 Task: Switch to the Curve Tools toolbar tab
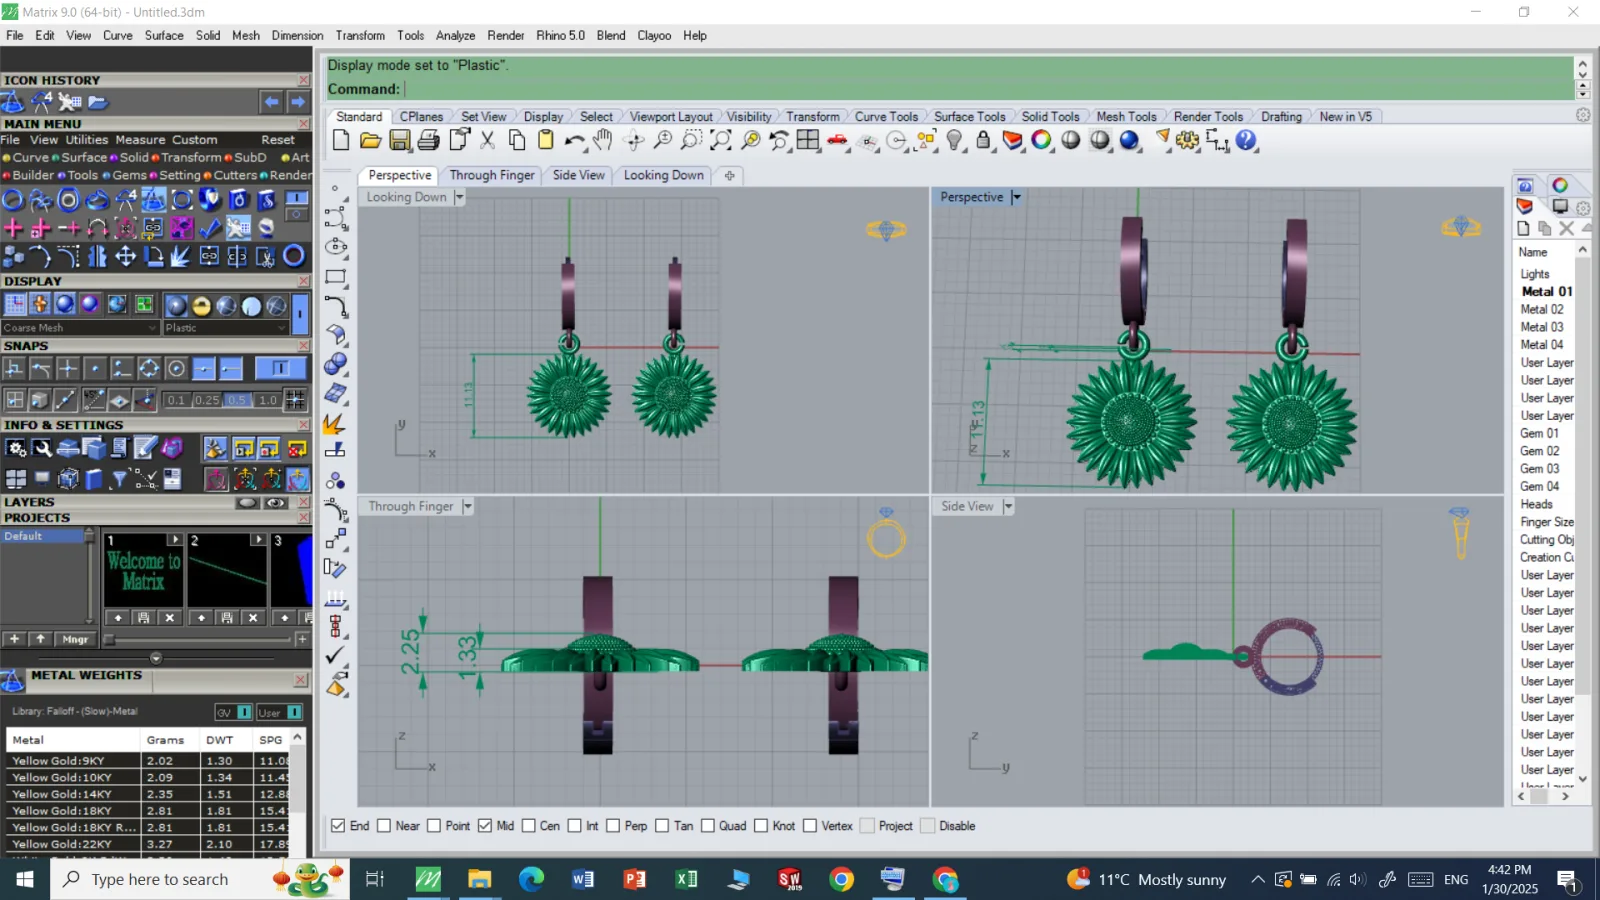click(x=886, y=117)
